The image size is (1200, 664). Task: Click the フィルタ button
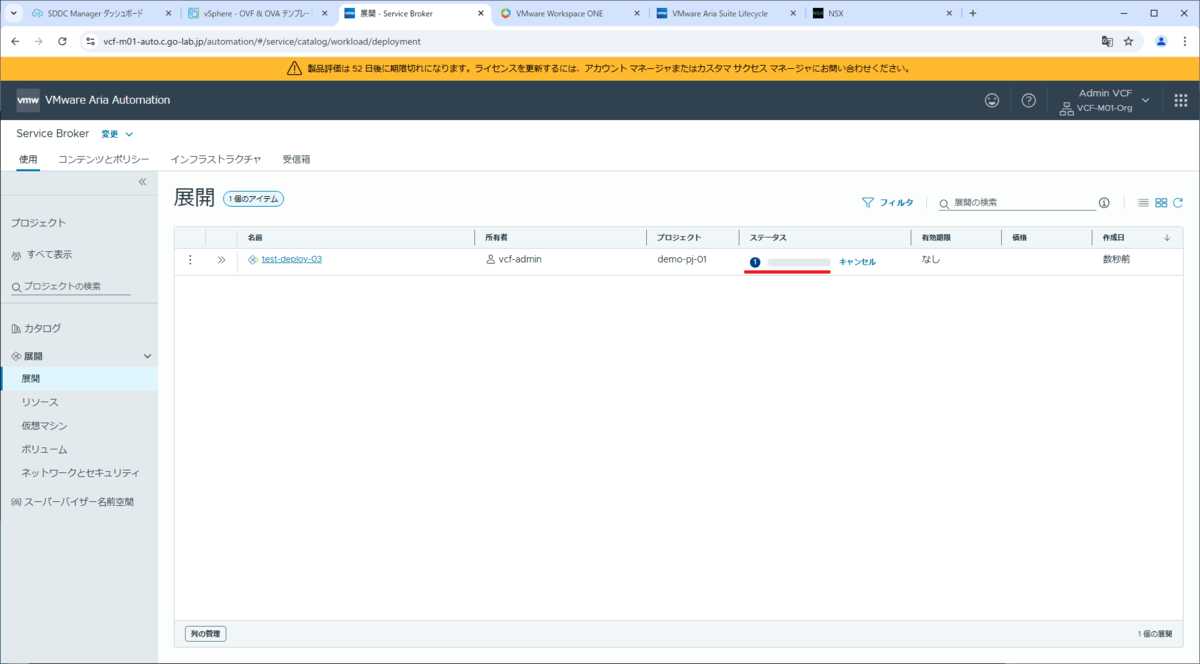(888, 202)
